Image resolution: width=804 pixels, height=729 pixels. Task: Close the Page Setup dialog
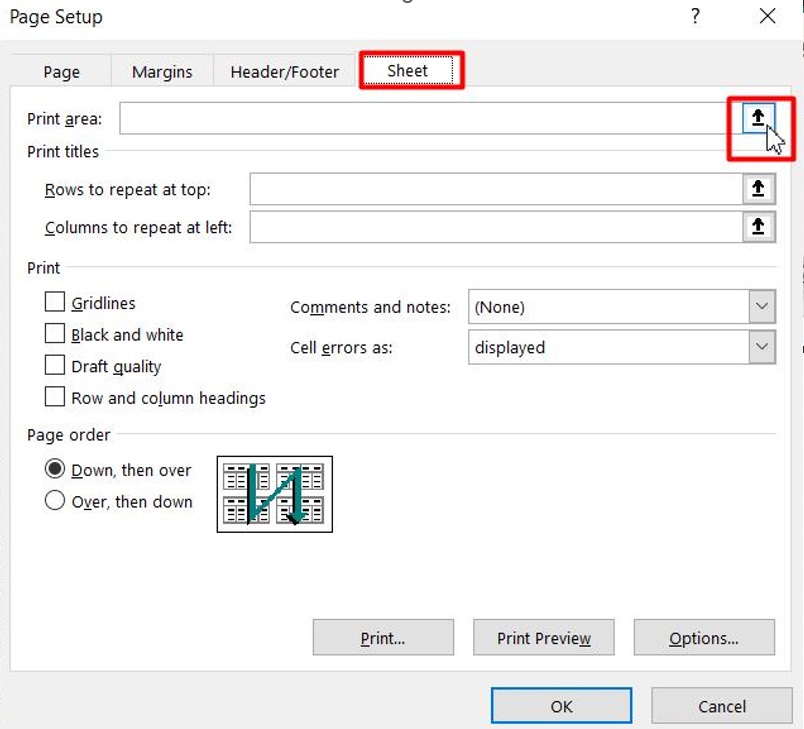(x=768, y=16)
